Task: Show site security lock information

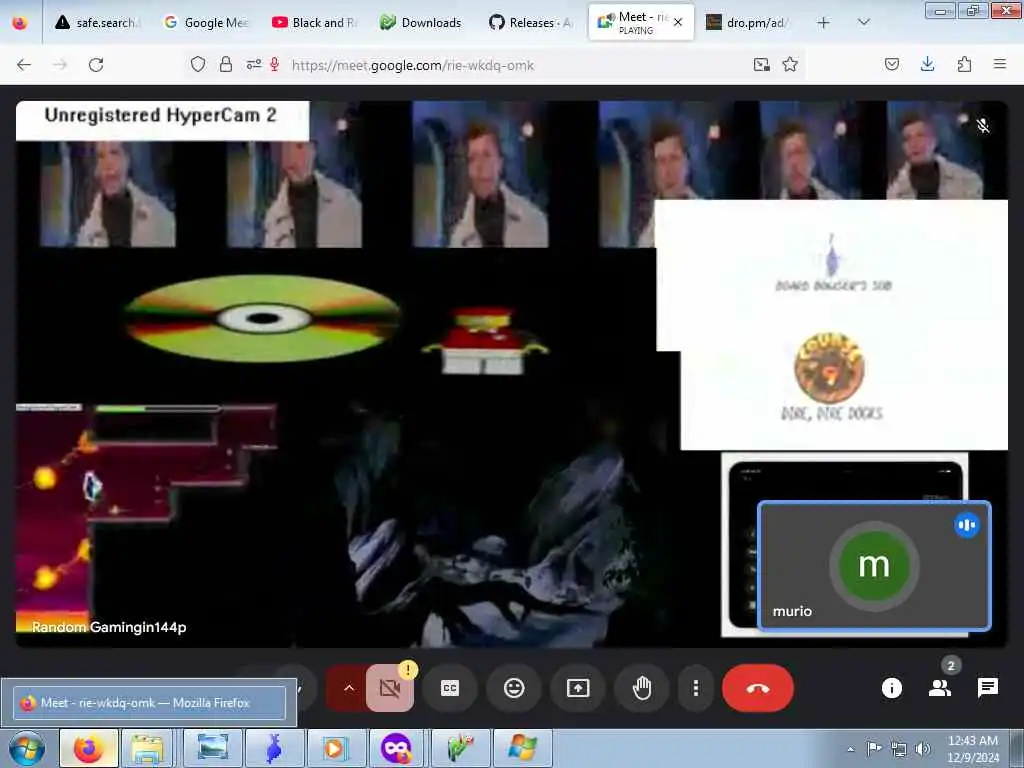Action: click(226, 65)
